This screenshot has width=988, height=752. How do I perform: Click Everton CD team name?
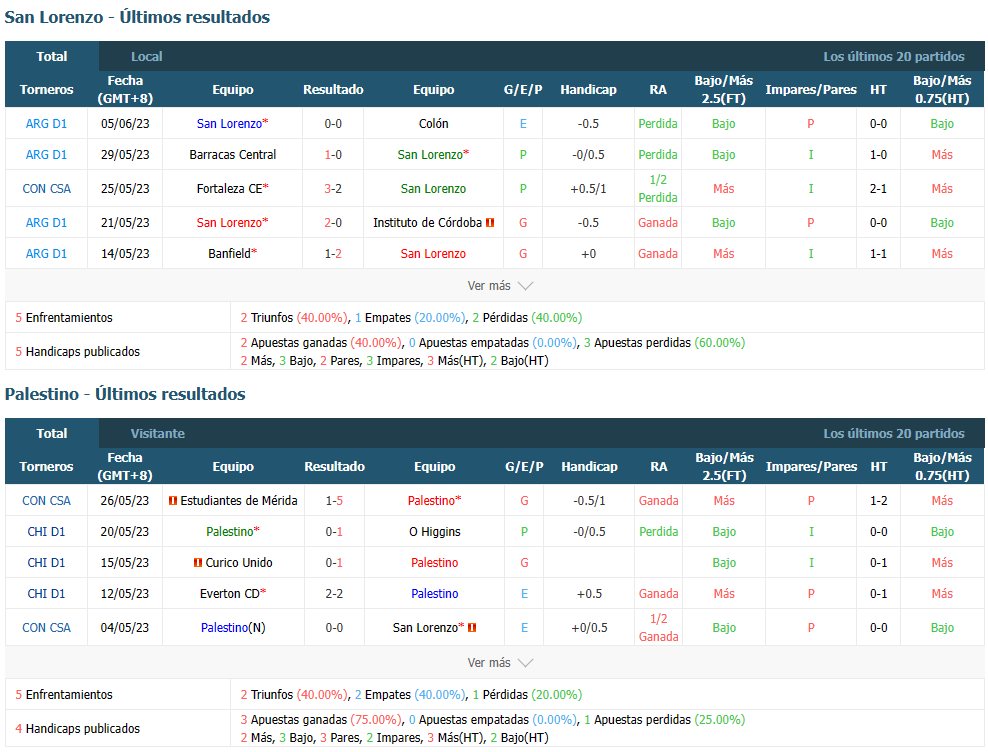pos(229,593)
